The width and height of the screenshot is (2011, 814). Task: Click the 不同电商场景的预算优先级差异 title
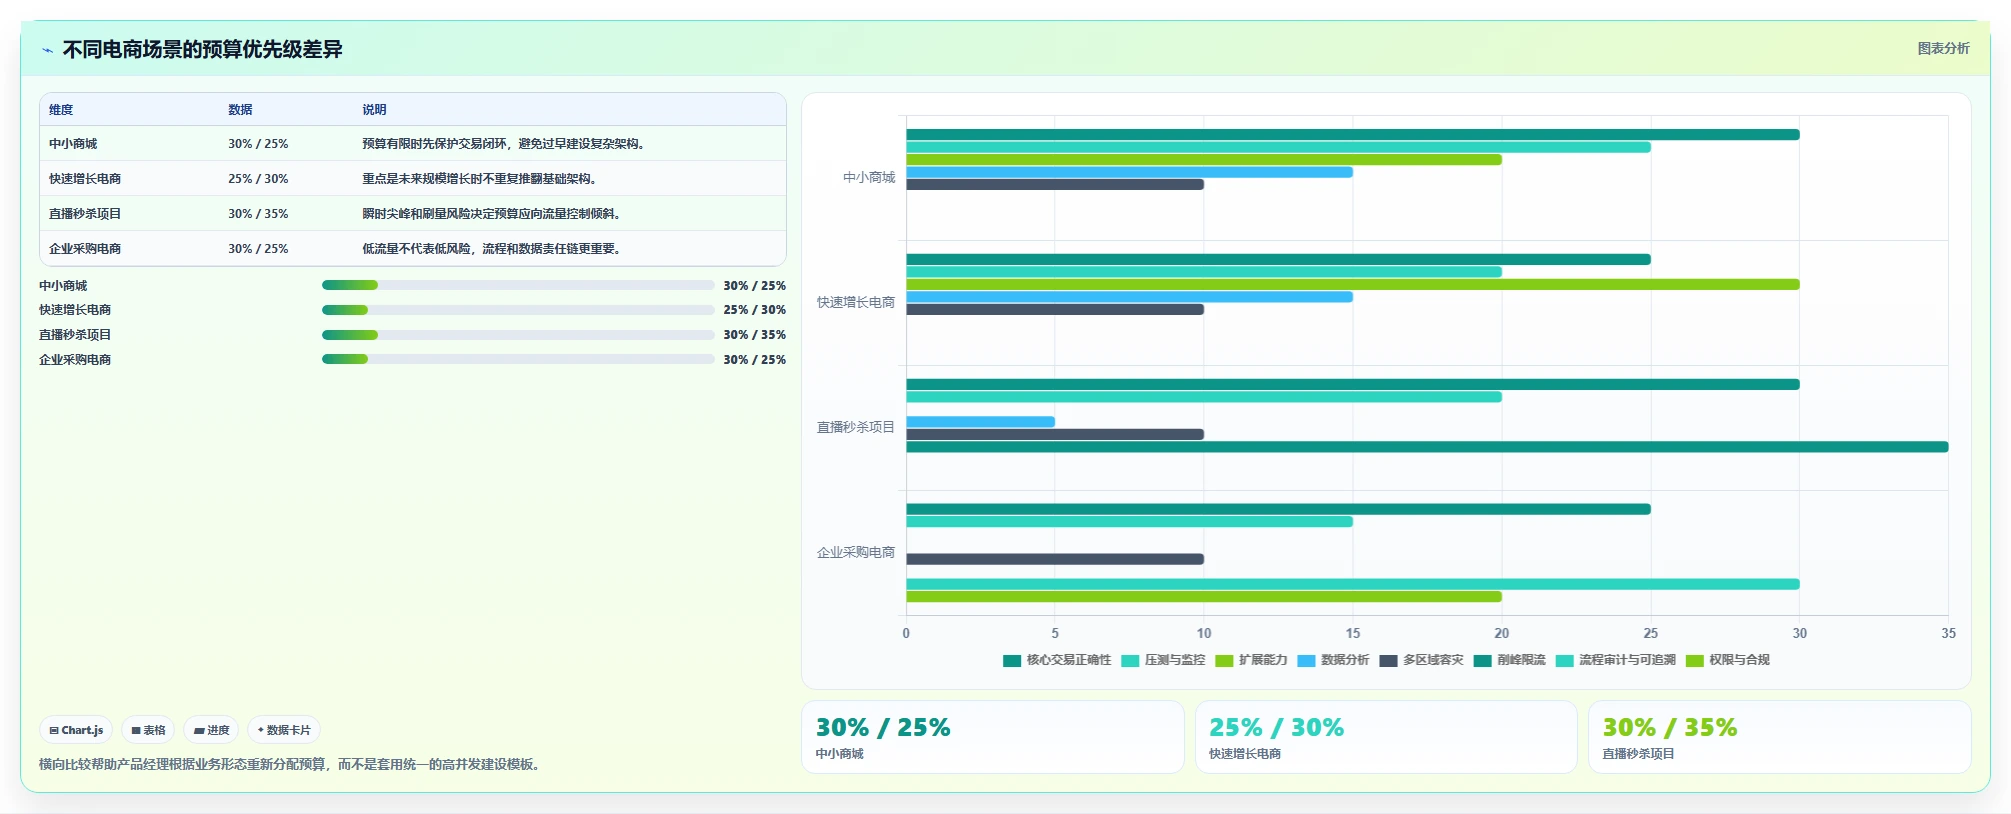pos(203,49)
